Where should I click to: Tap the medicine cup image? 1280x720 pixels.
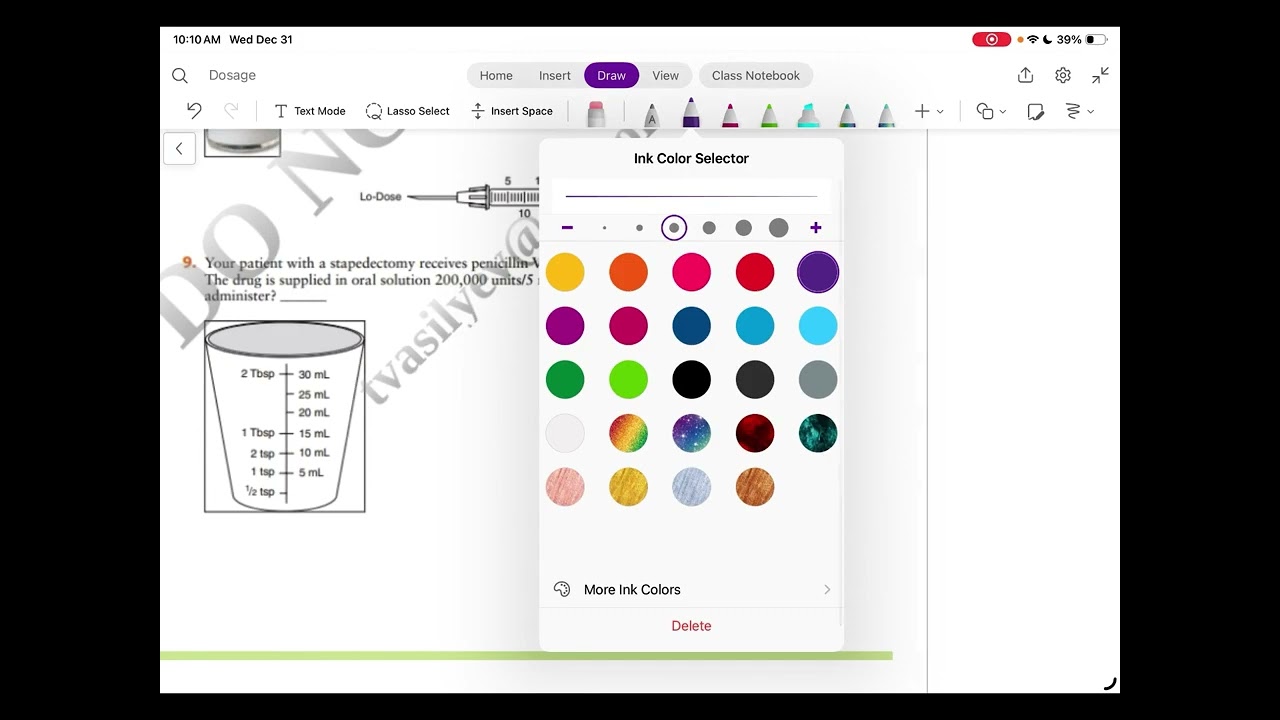point(285,416)
